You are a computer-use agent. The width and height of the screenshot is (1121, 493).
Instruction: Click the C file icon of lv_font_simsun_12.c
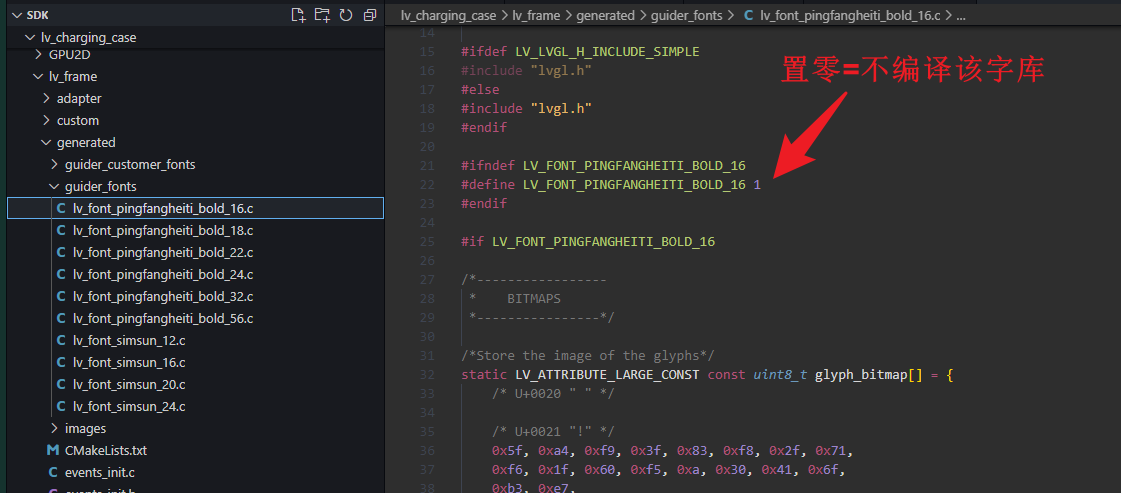coord(61,341)
